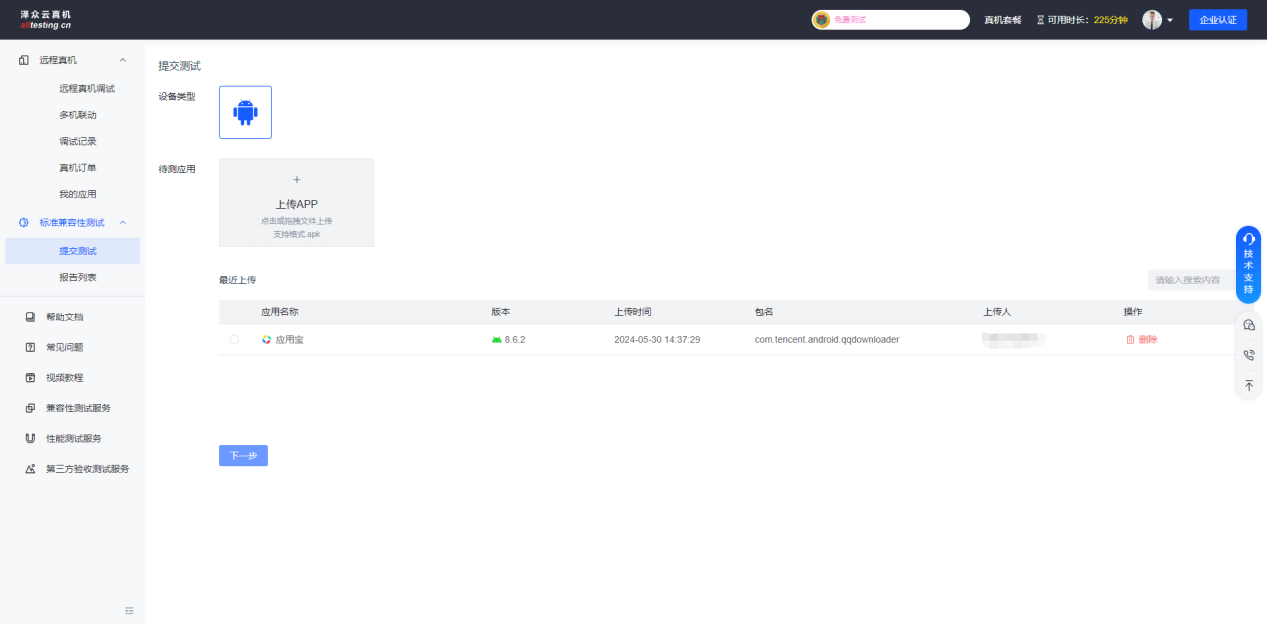Click the search input for recent uploads
Screen dimensions: 1267x624
[1190, 280]
